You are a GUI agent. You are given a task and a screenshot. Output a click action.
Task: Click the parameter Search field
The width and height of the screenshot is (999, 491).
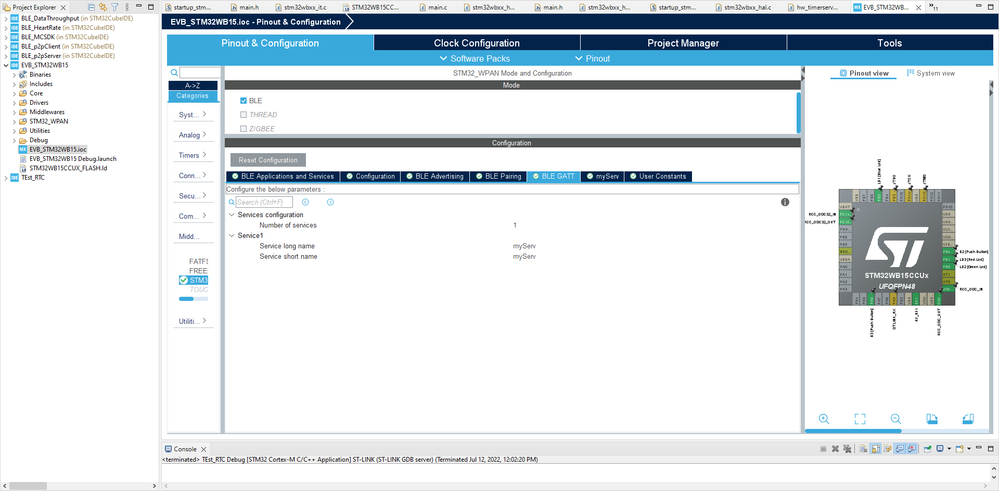point(264,202)
